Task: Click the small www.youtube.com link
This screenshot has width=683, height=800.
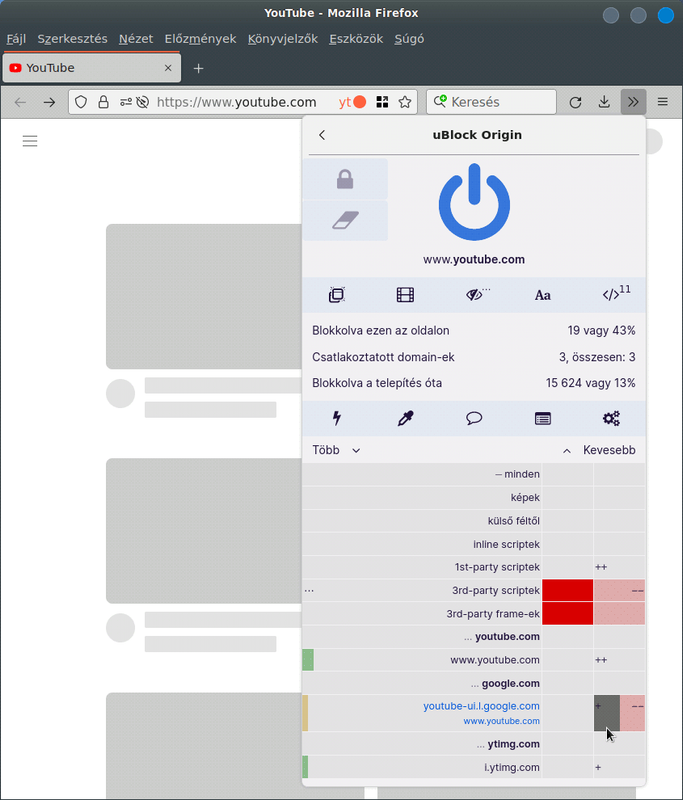Action: click(501, 721)
